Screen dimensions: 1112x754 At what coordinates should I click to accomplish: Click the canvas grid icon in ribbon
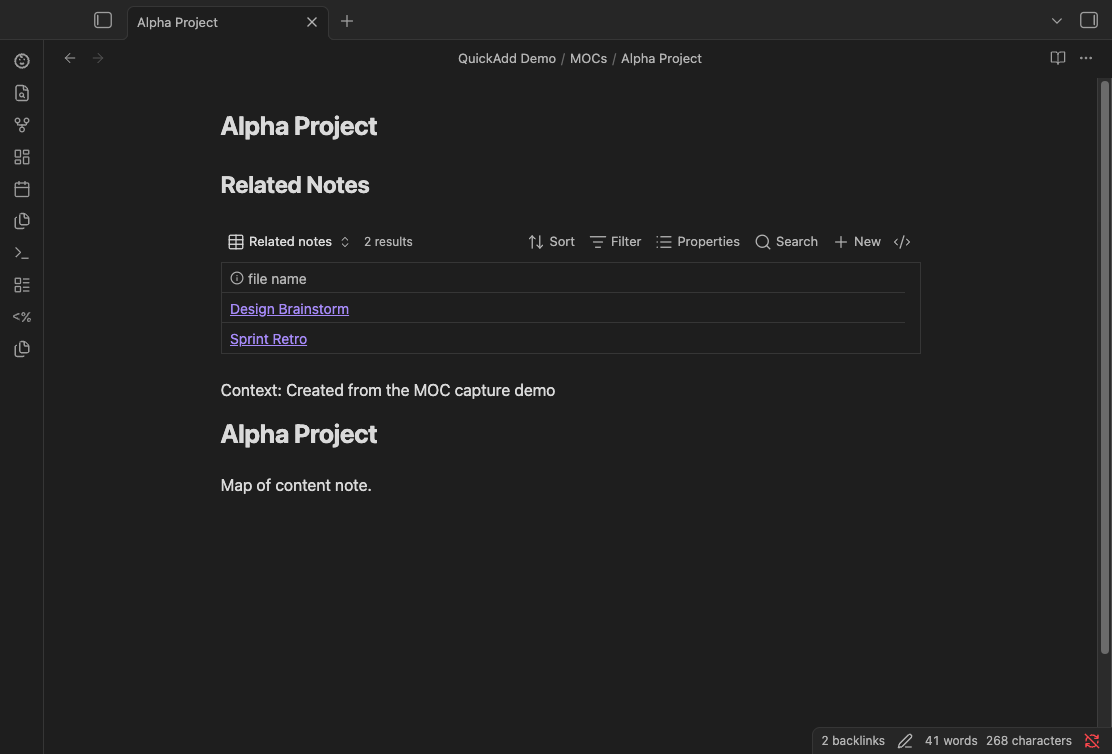(22, 157)
